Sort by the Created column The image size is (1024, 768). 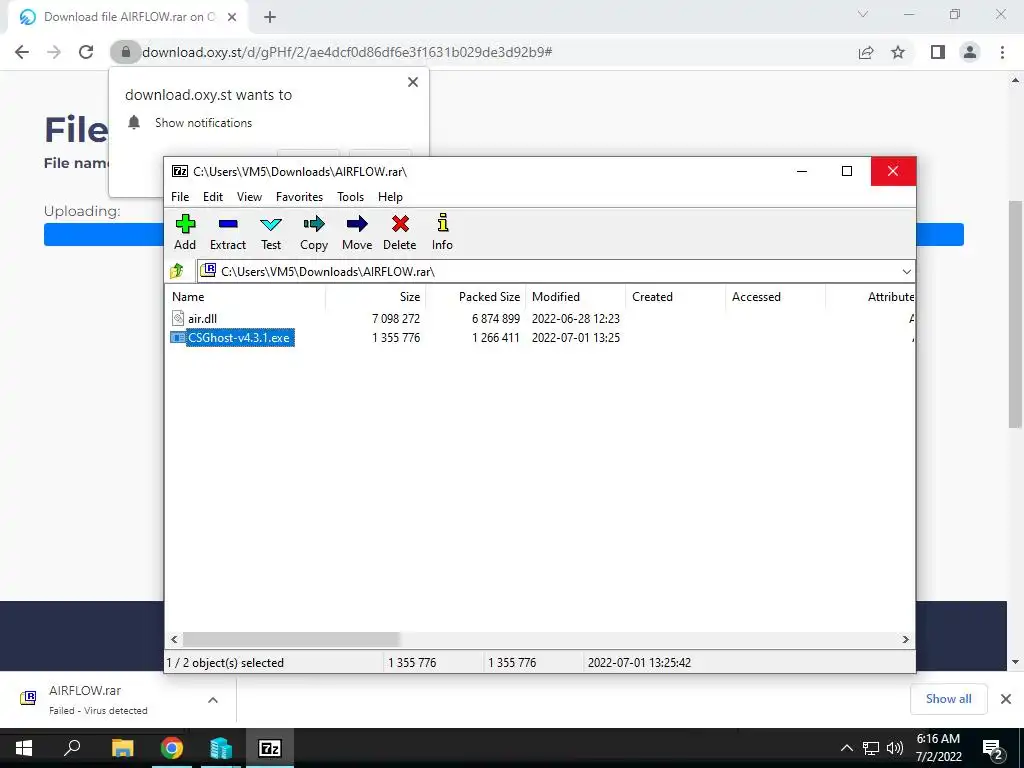pyautogui.click(x=675, y=296)
